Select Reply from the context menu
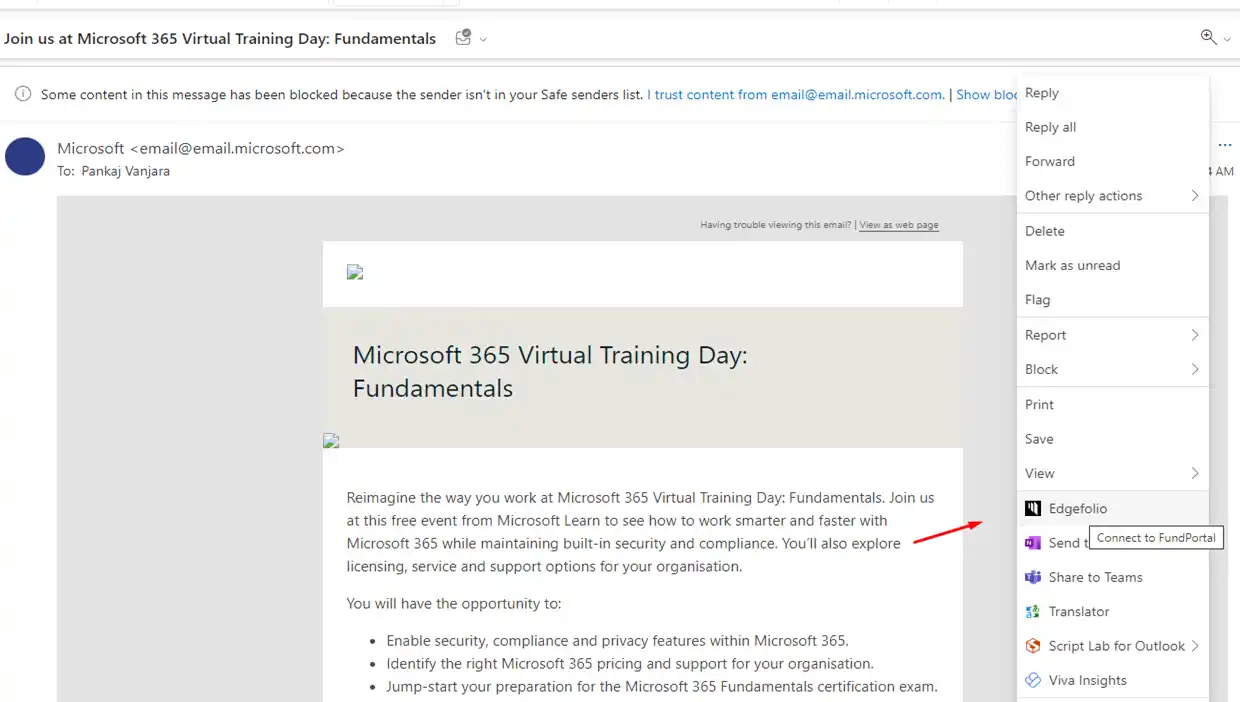The width and height of the screenshot is (1240, 702). coord(1113,93)
